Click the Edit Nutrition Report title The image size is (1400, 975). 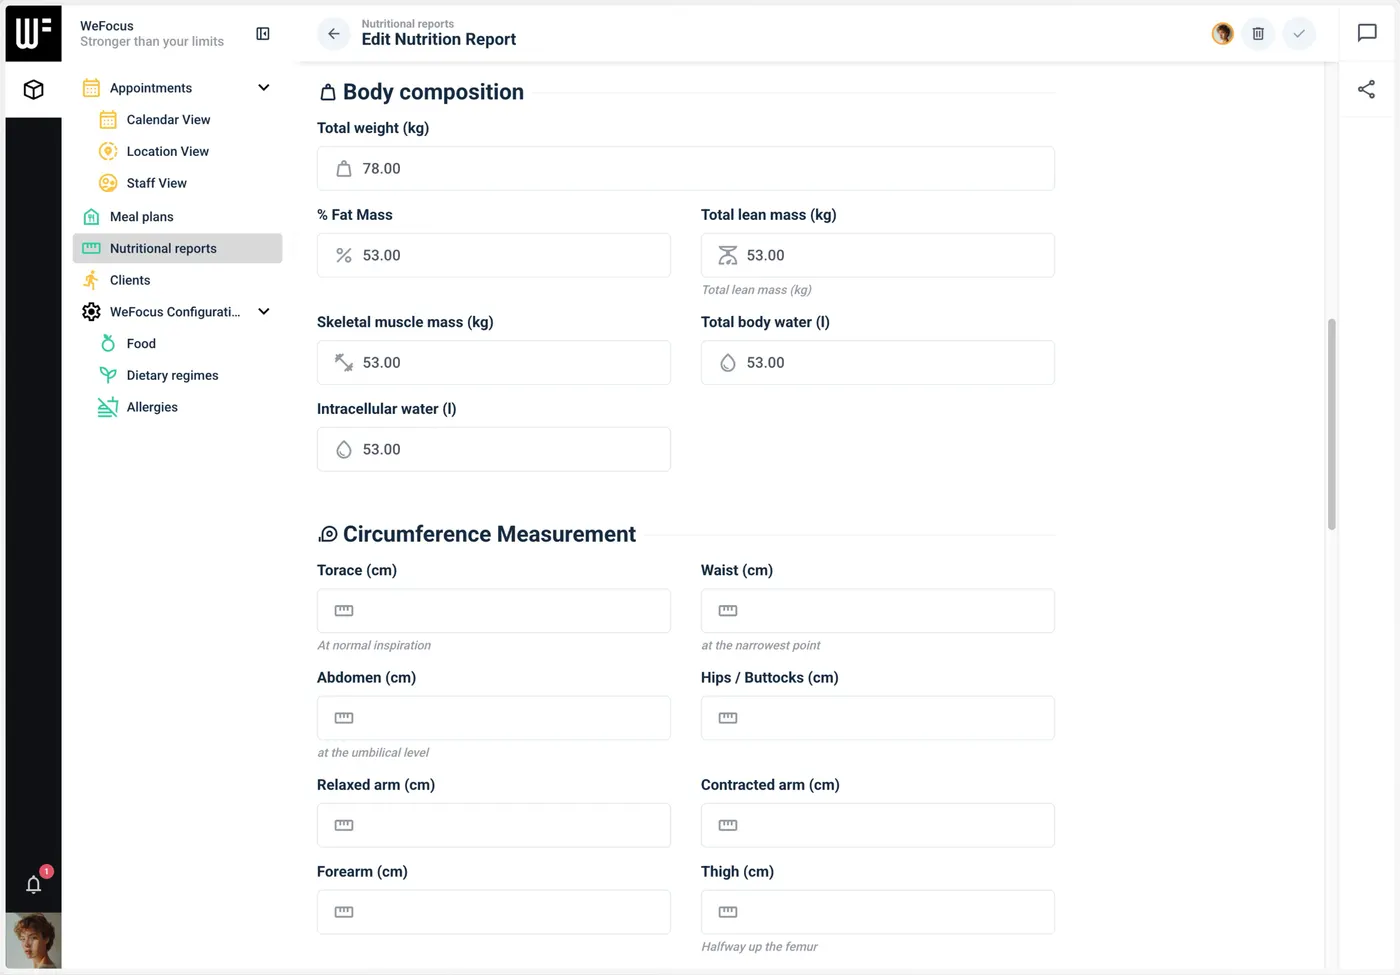pos(439,40)
